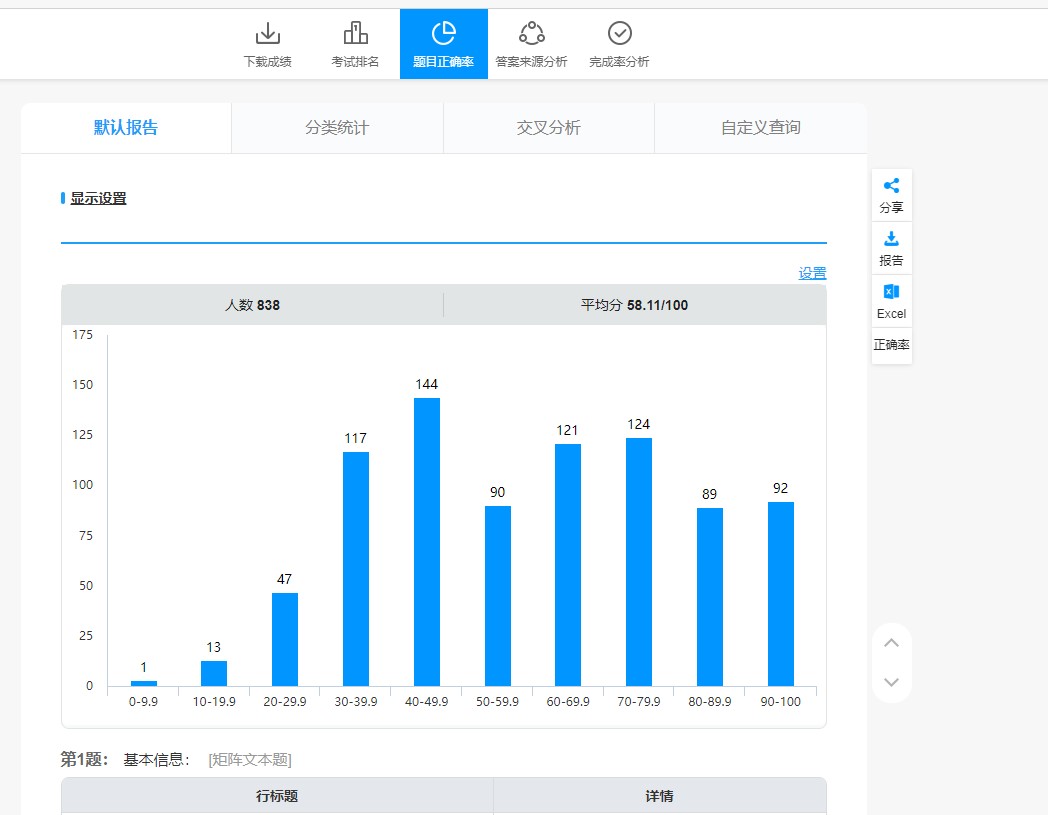Screen dimensions: 1048x815
Task: Open the 考试排名 ranking icon
Action: (x=355, y=34)
